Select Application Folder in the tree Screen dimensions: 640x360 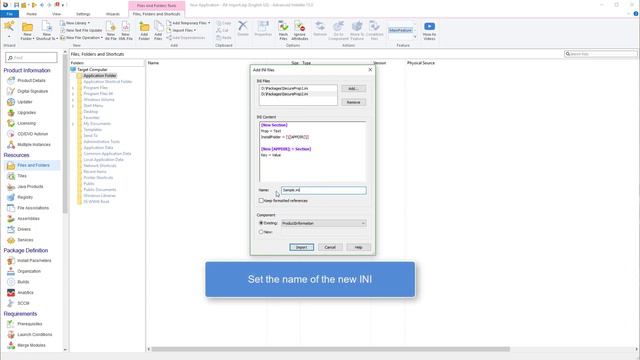(100, 76)
